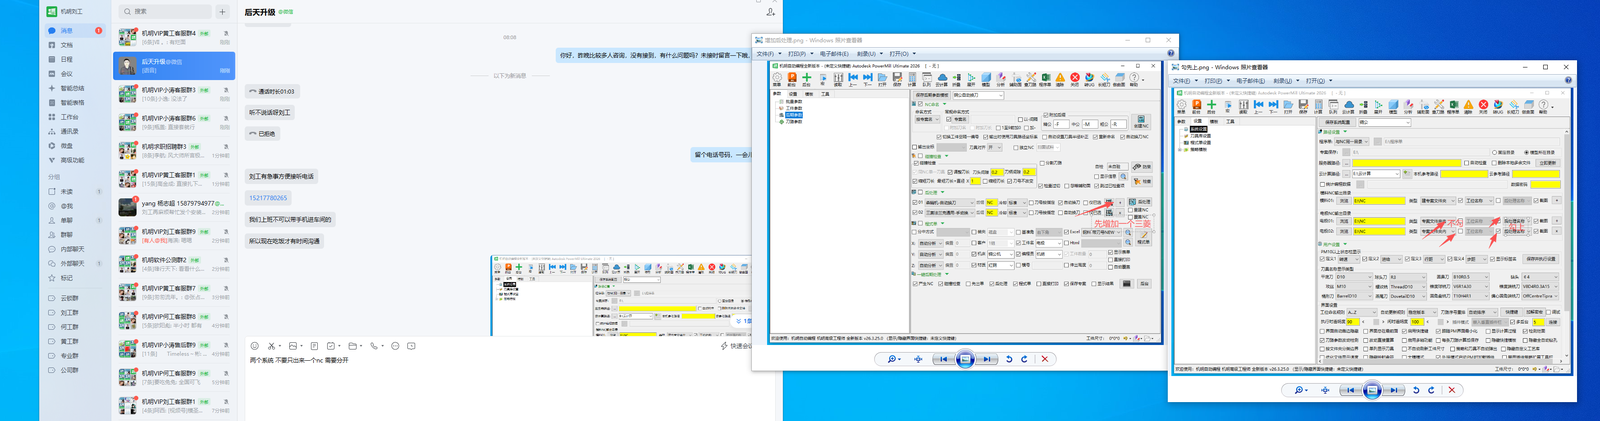Image resolution: width=1600 pixels, height=421 pixels.
Task: Open 刻录(U) menu in the 增加后处理.png viewer
Action: [x=868, y=54]
